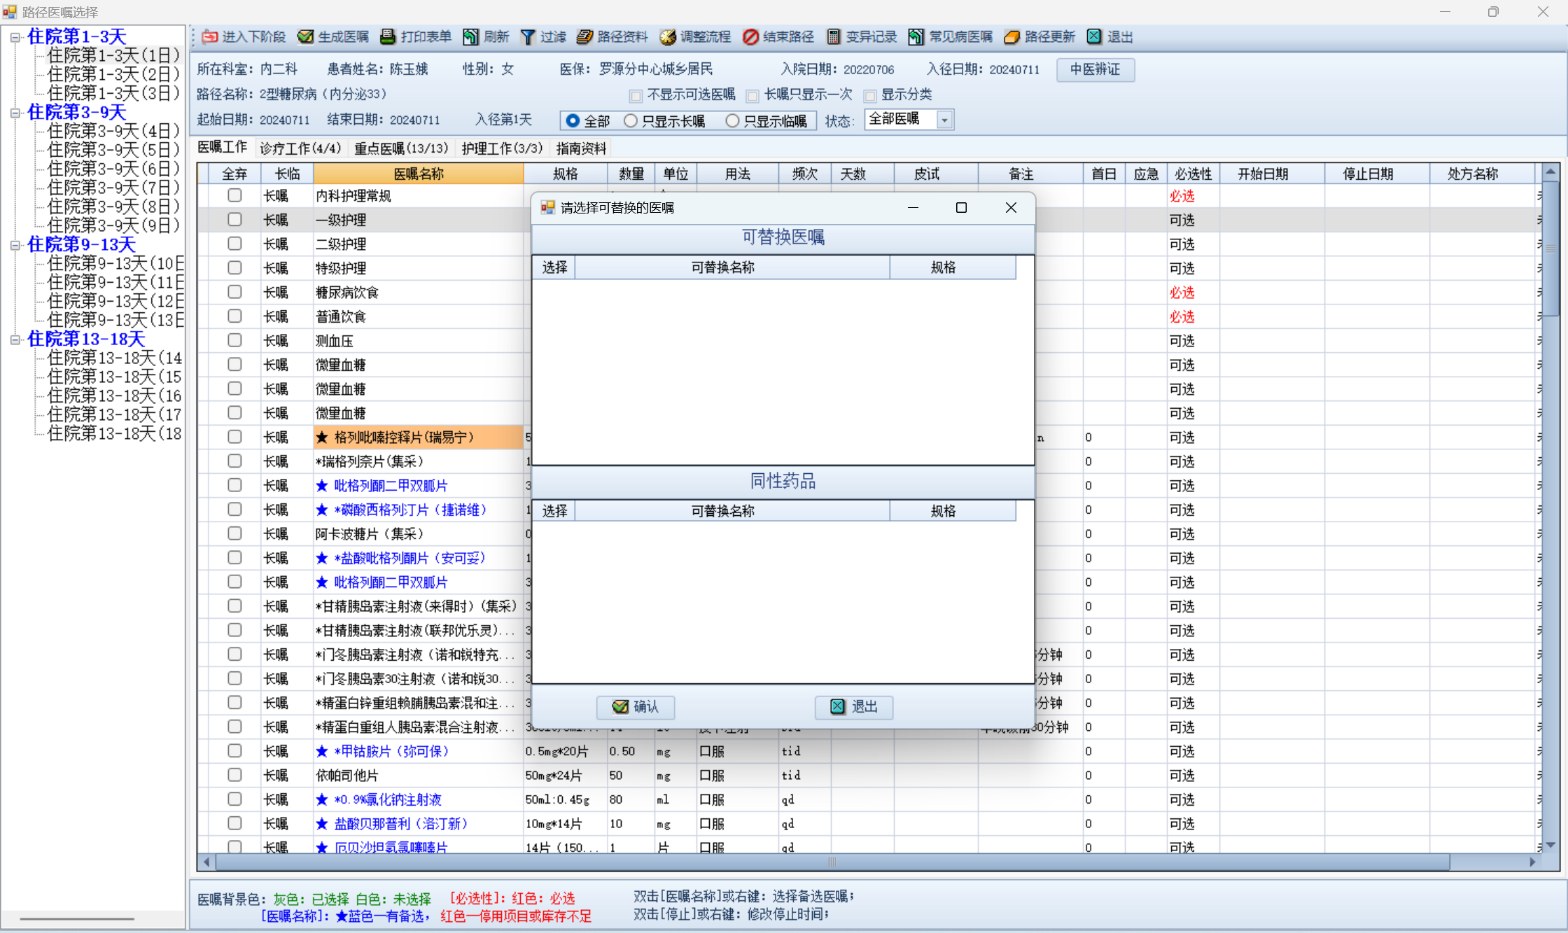Click the toolbar 退出 exit icon
The height and width of the screenshot is (933, 1568).
[1094, 37]
